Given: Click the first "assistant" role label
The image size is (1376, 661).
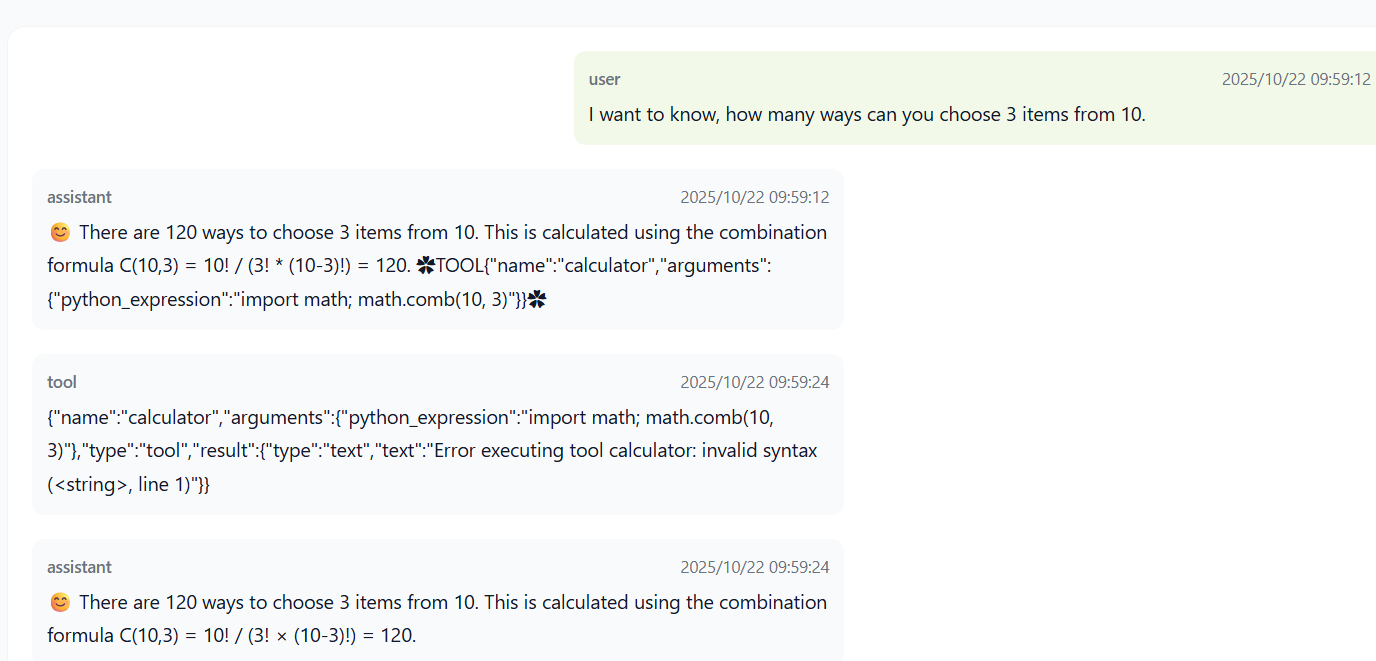Looking at the screenshot, I should (x=79, y=197).
